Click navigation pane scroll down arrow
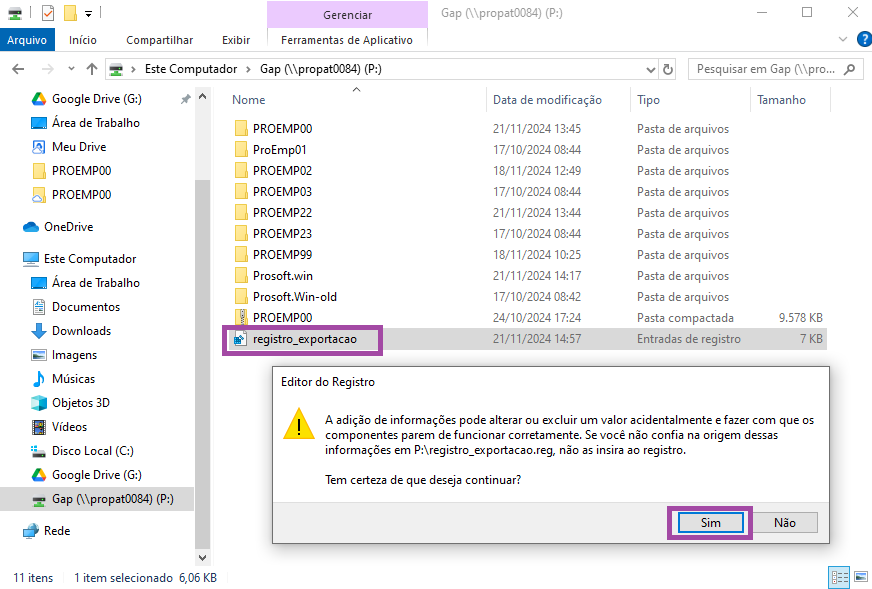Screen dimensions: 872x589 click(202, 557)
